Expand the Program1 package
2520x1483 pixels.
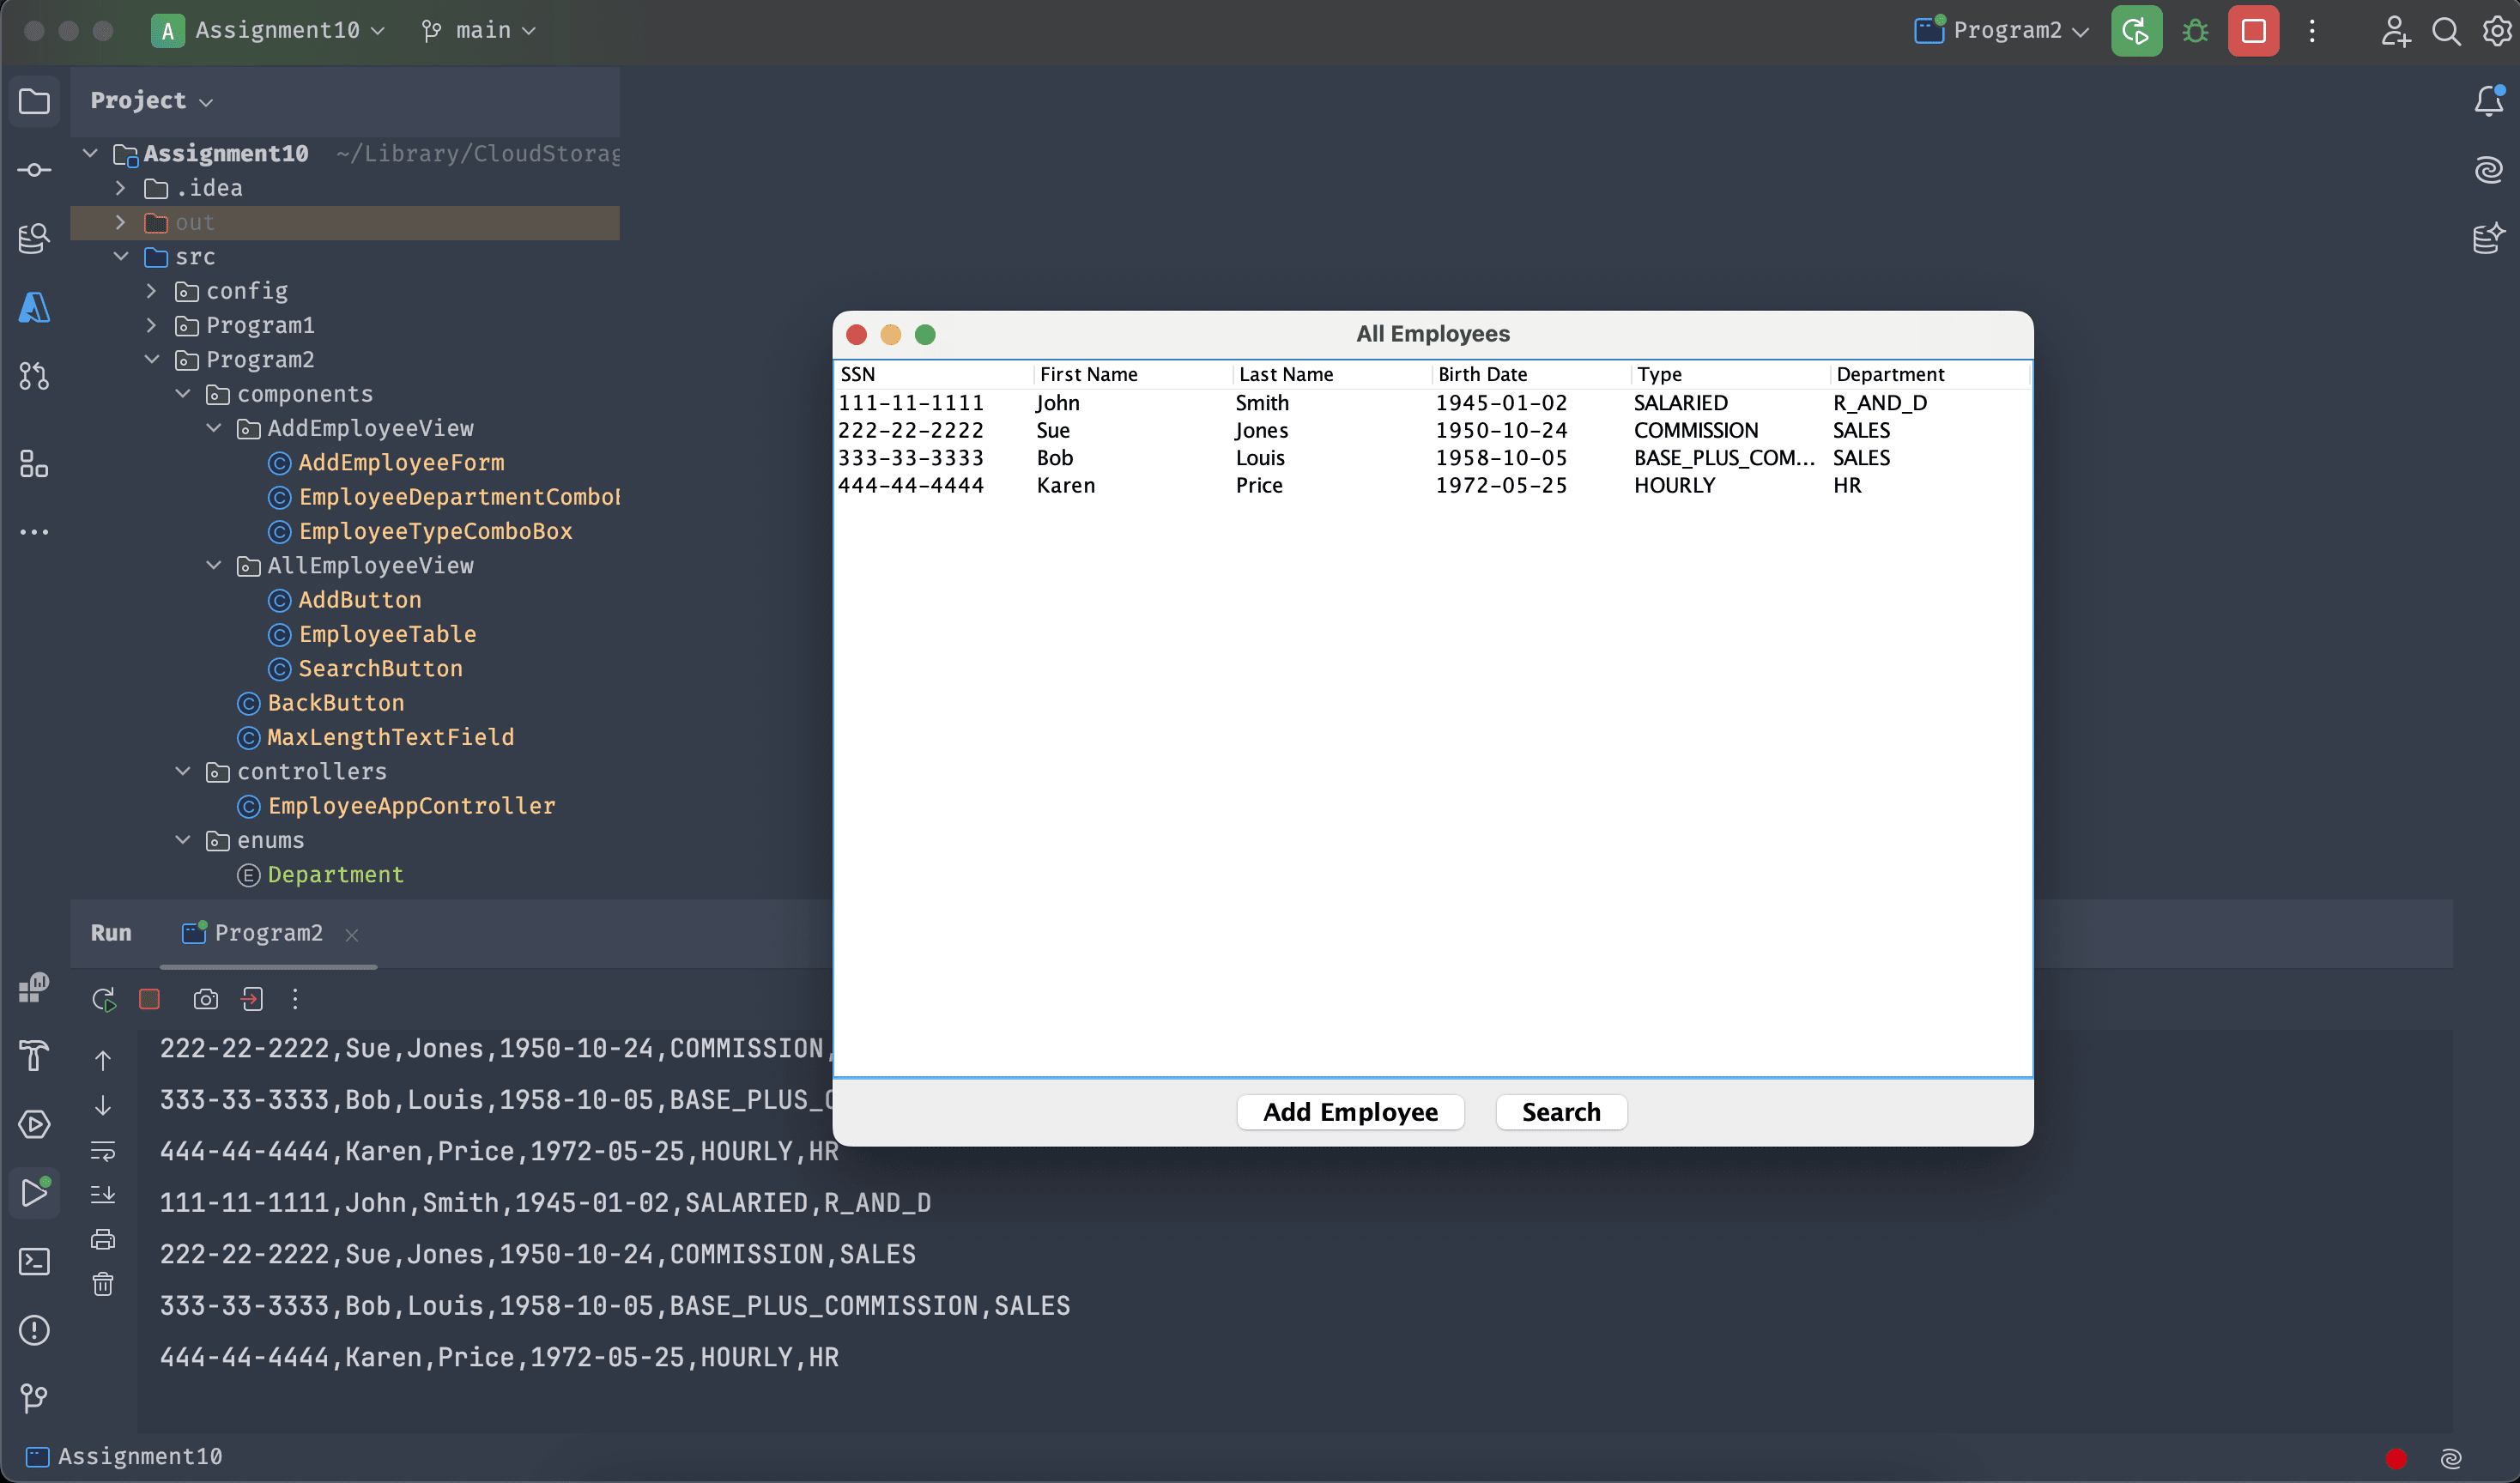point(152,325)
